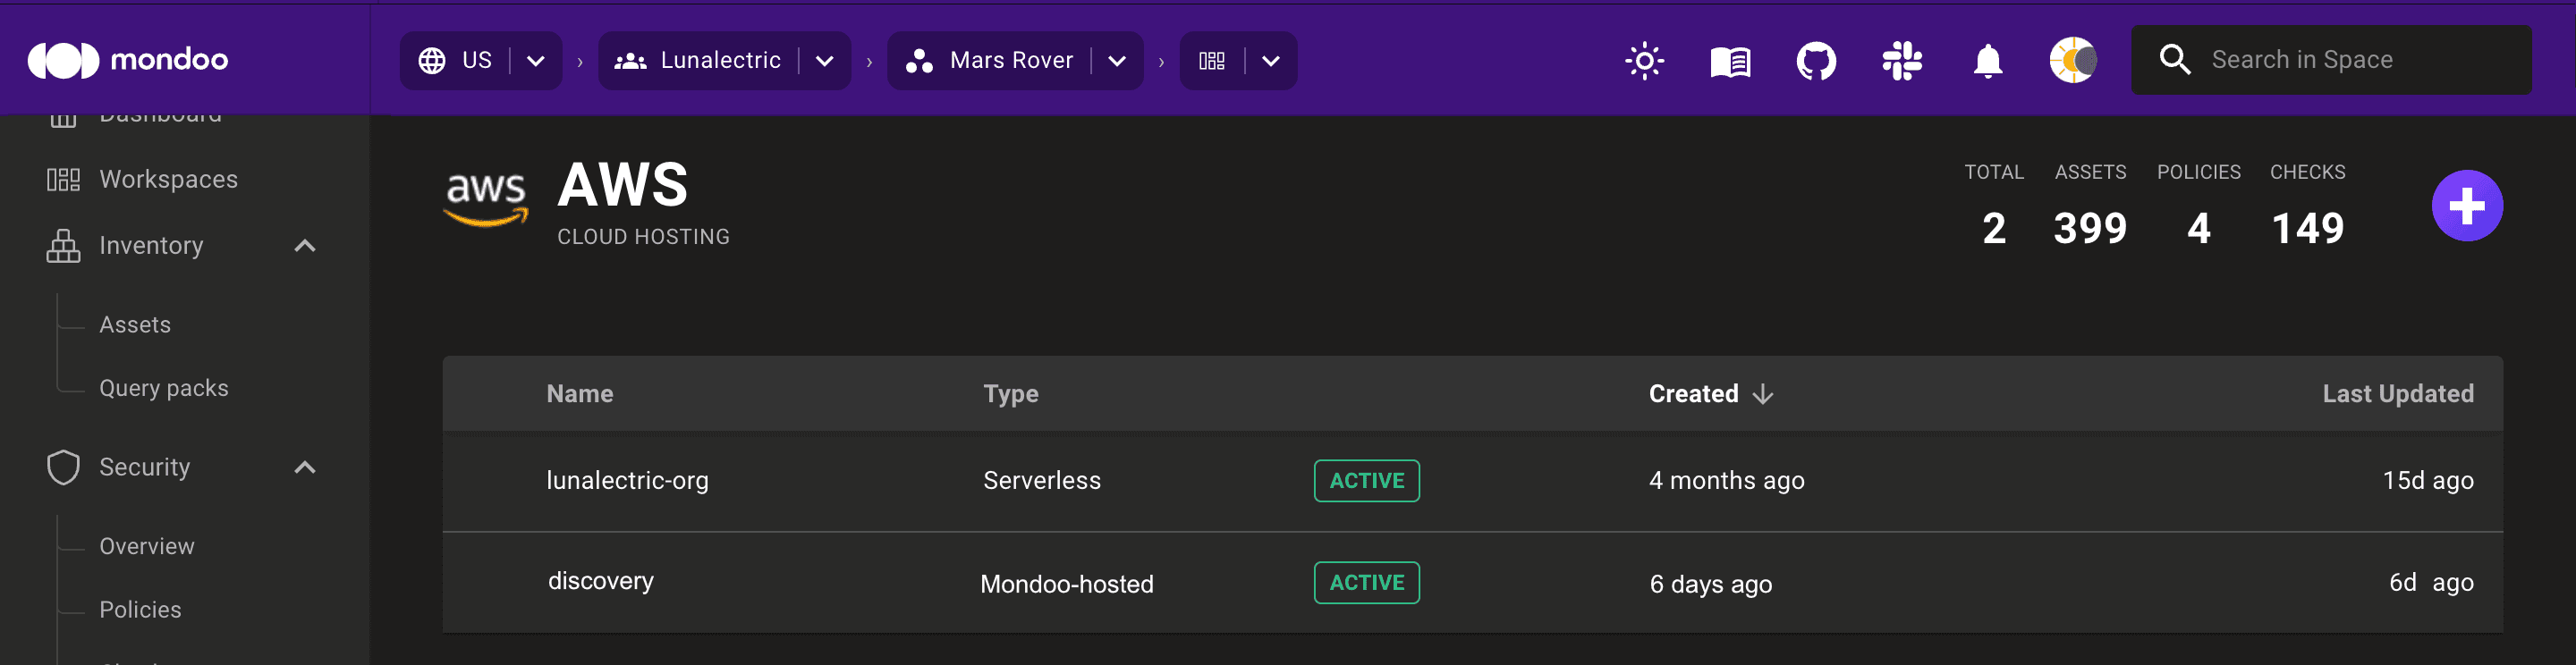Toggle the ACTIVE status on discovery
The width and height of the screenshot is (2576, 665).
click(x=1366, y=582)
